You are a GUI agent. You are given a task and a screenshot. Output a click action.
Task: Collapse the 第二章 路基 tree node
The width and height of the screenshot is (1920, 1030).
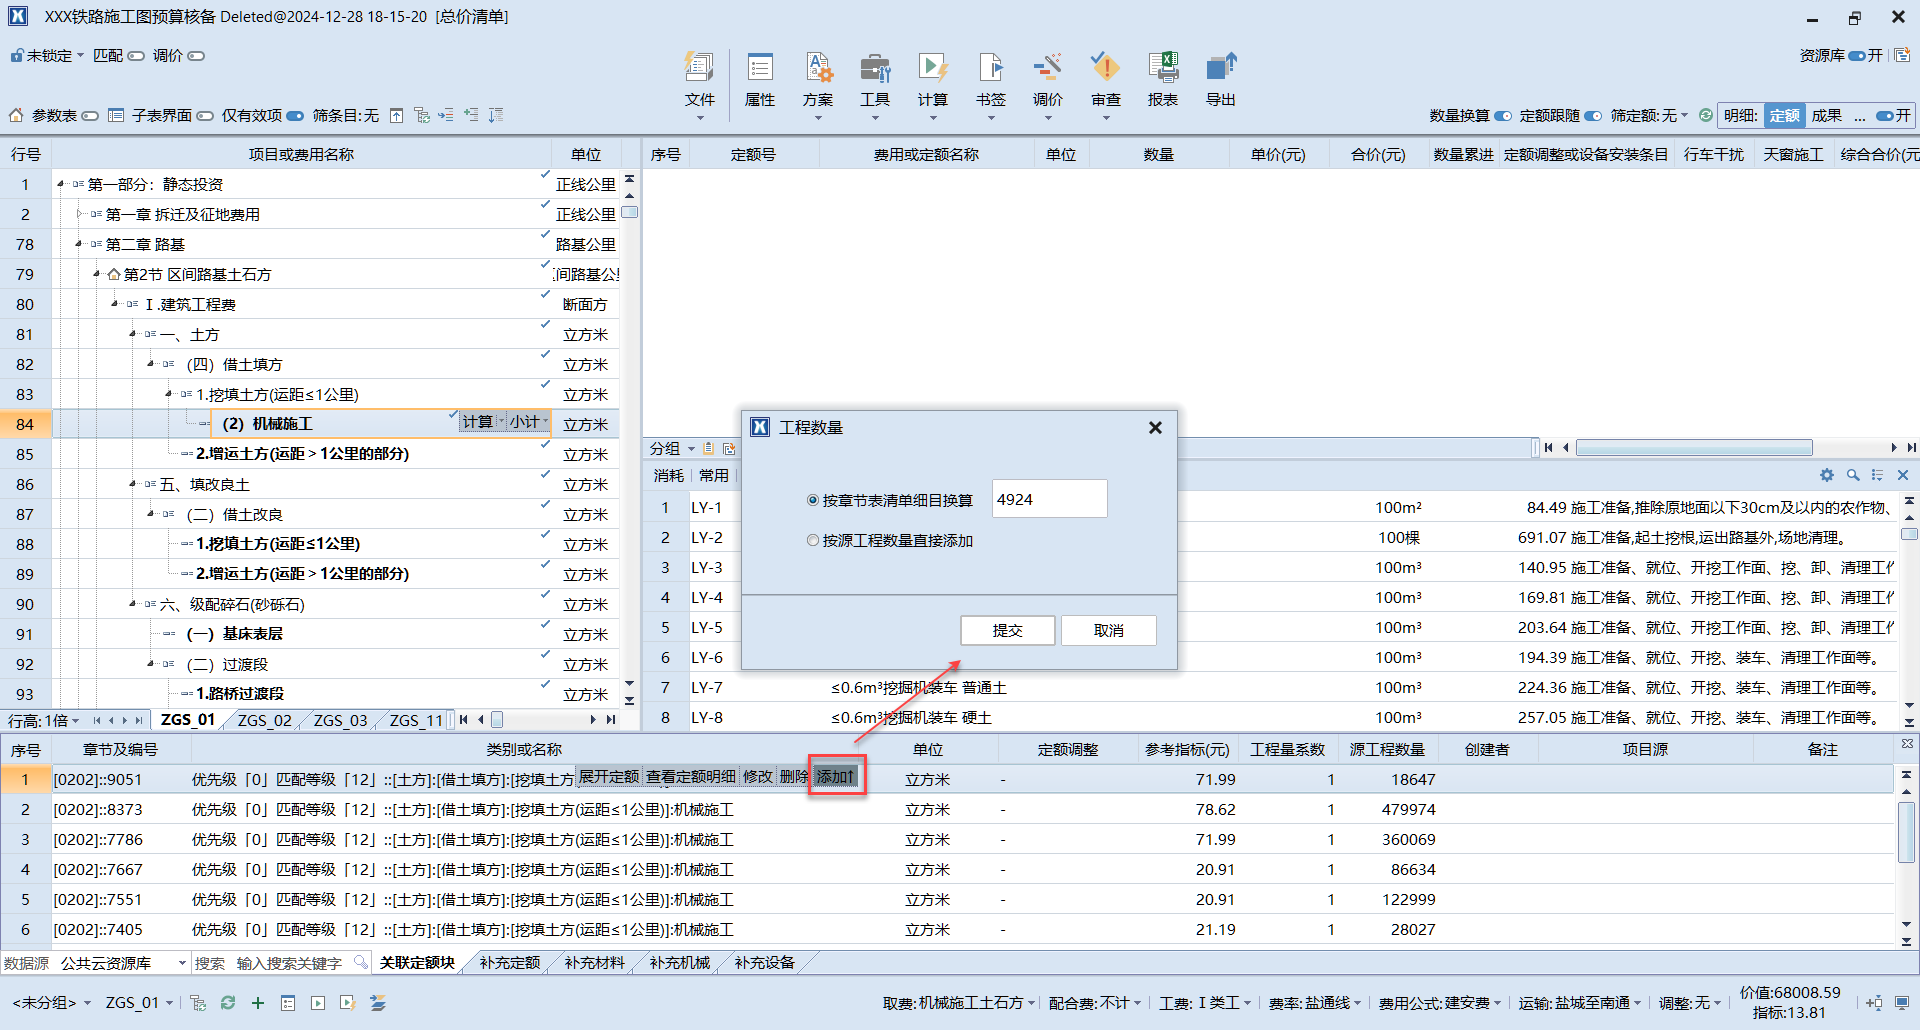click(79, 245)
